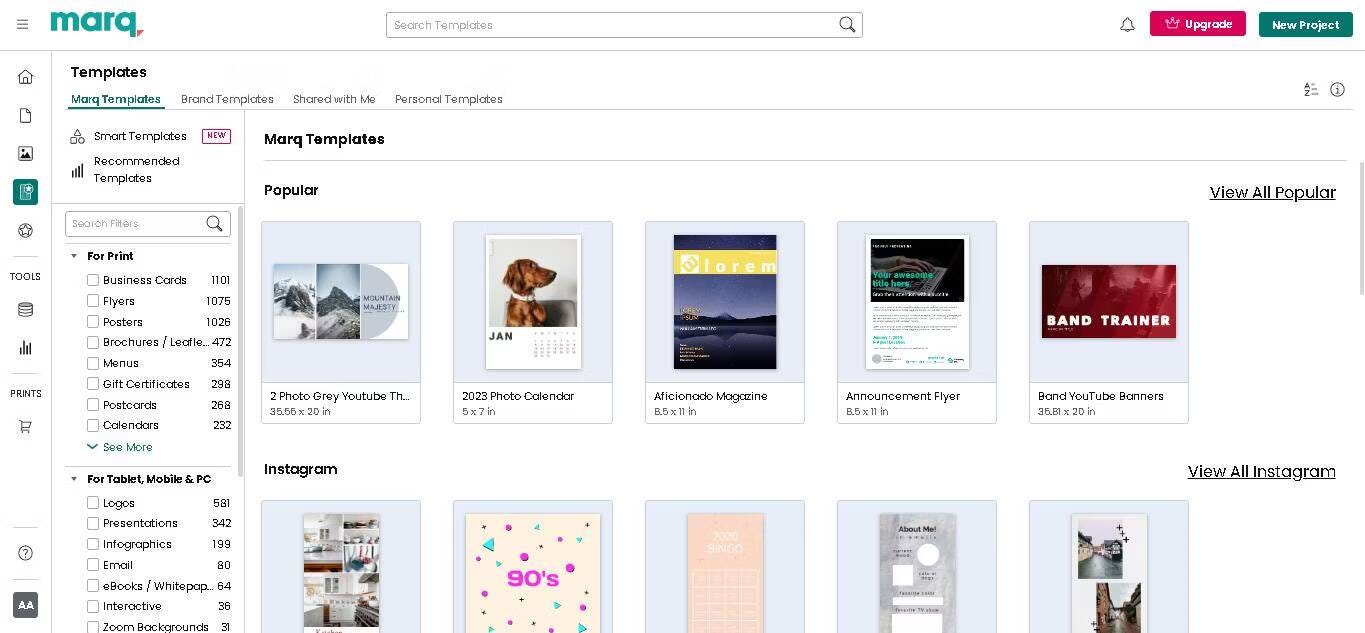Collapse the For Tablet, Mobile & PC arrow

(x=74, y=479)
